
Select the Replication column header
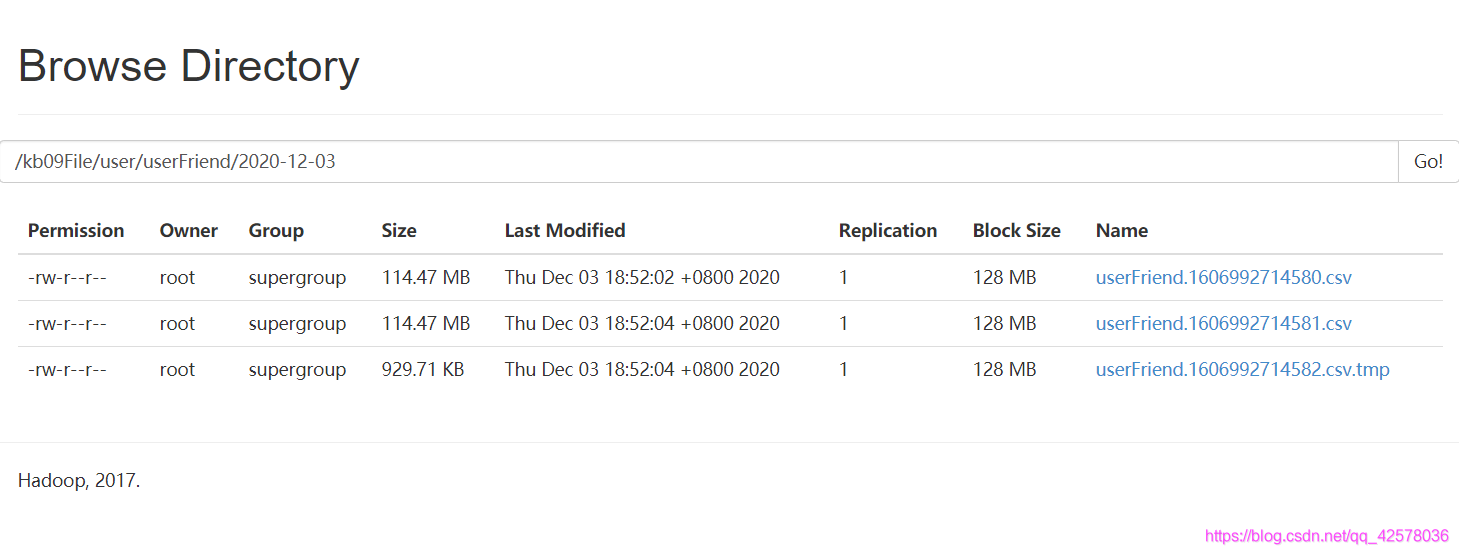coord(887,230)
